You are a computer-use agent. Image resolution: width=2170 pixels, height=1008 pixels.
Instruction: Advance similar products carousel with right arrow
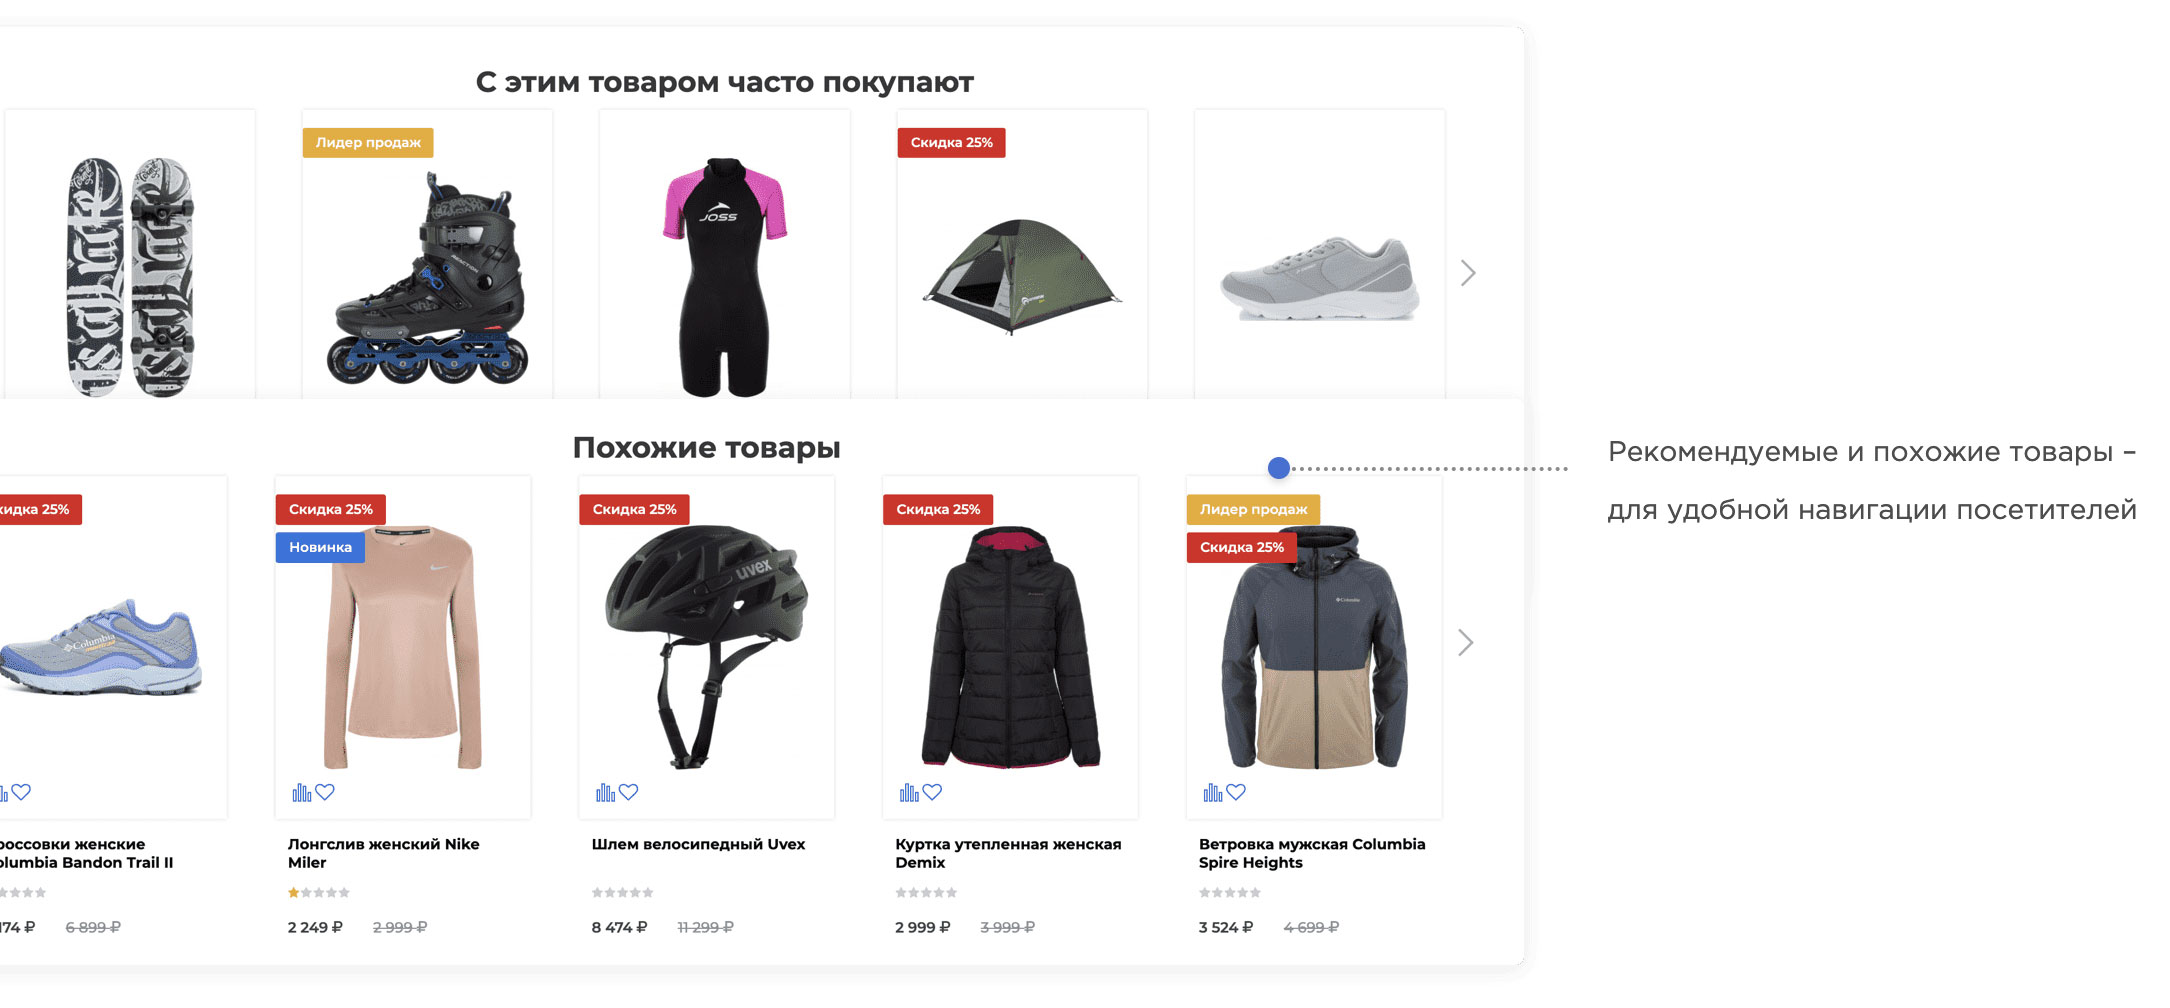(1466, 642)
